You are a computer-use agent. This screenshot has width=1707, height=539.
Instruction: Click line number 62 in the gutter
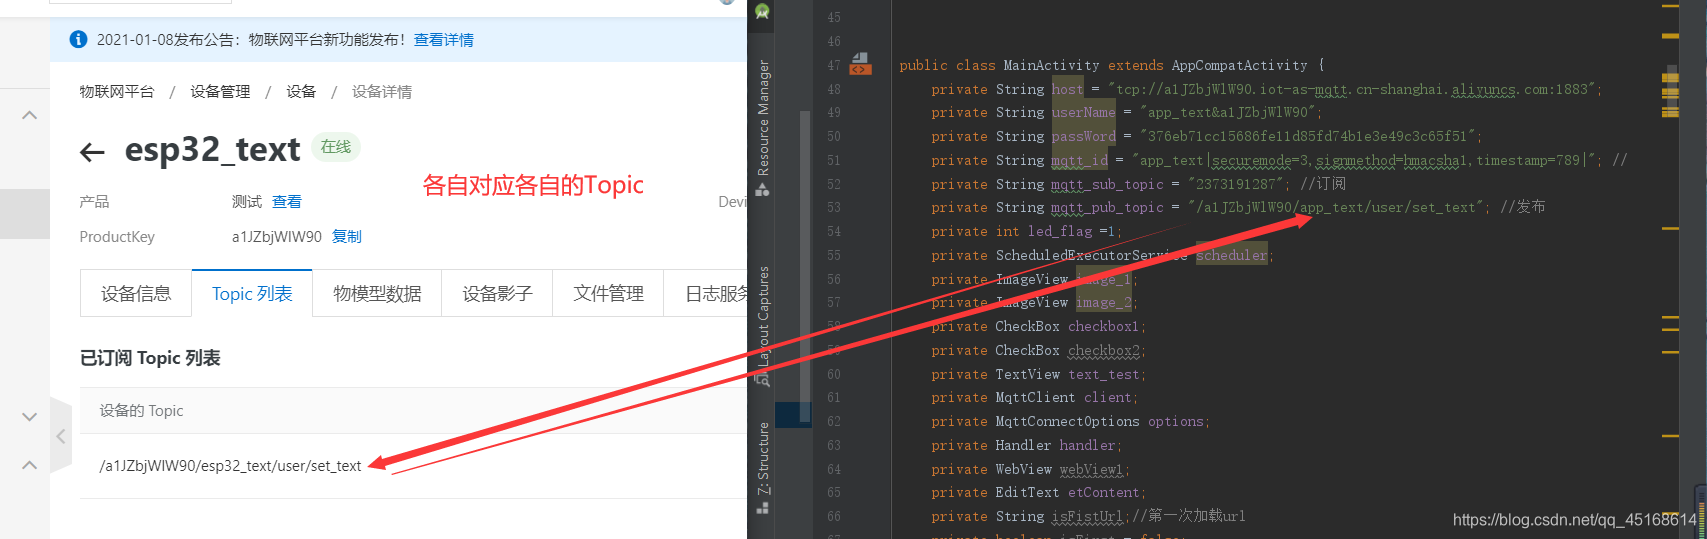(834, 422)
